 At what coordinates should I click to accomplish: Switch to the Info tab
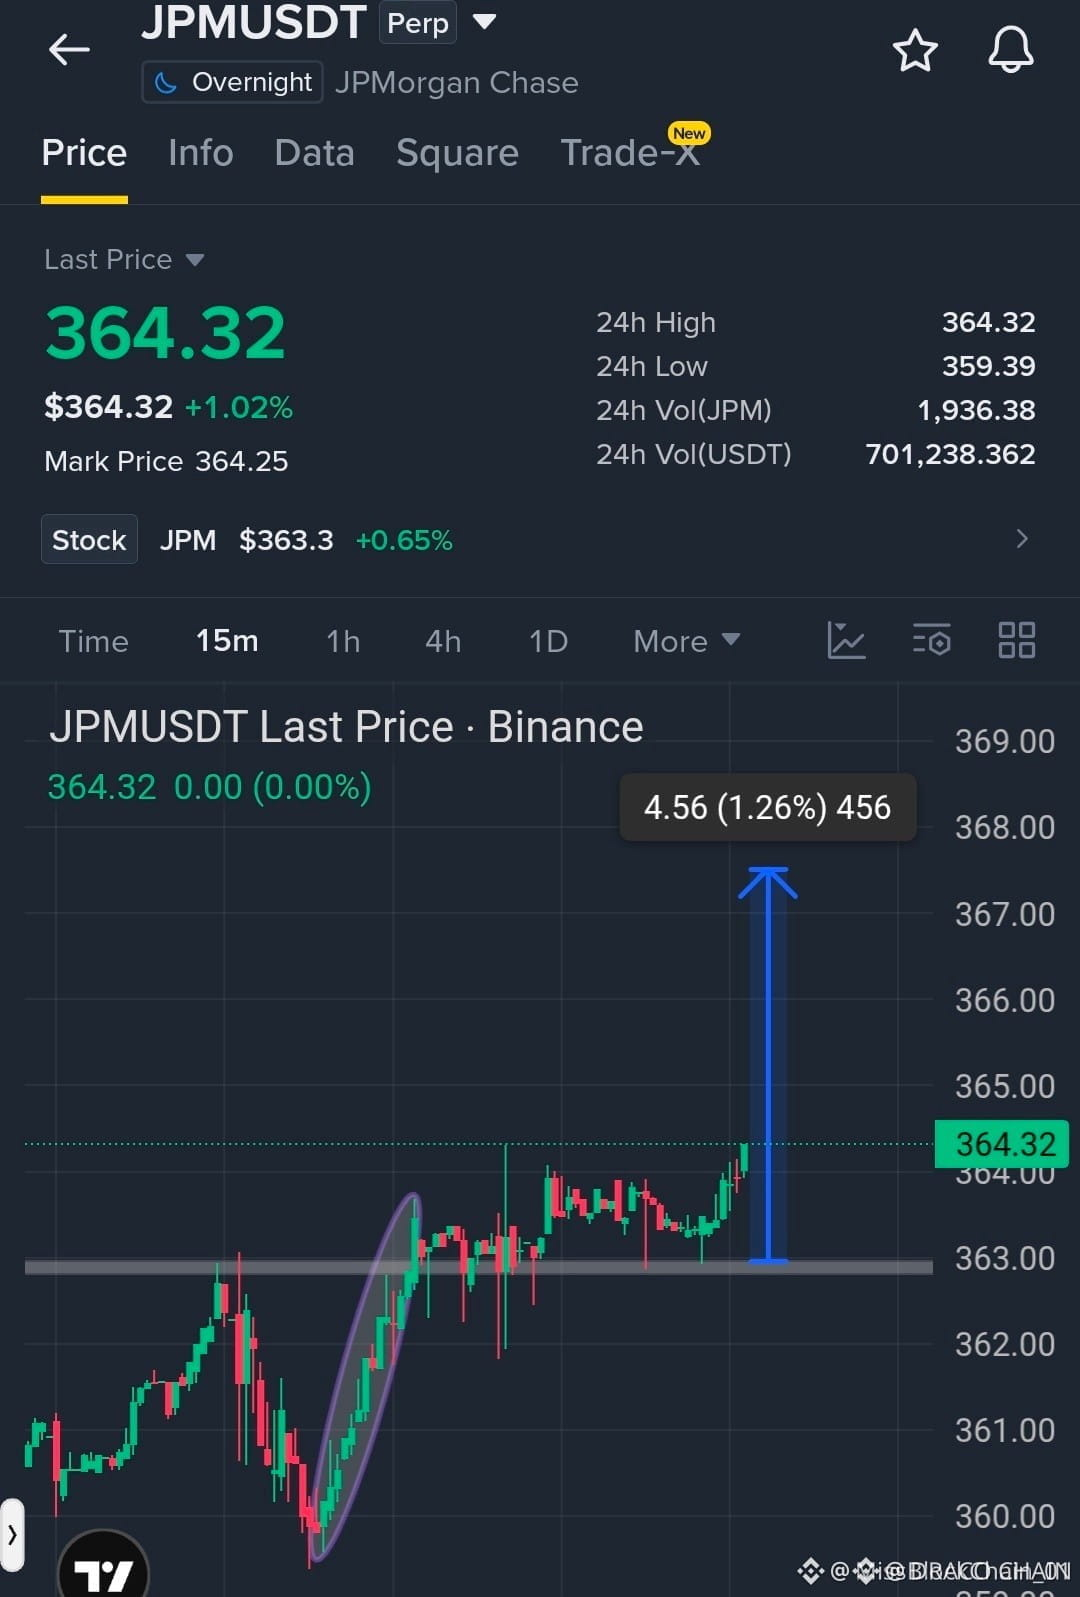pos(201,153)
